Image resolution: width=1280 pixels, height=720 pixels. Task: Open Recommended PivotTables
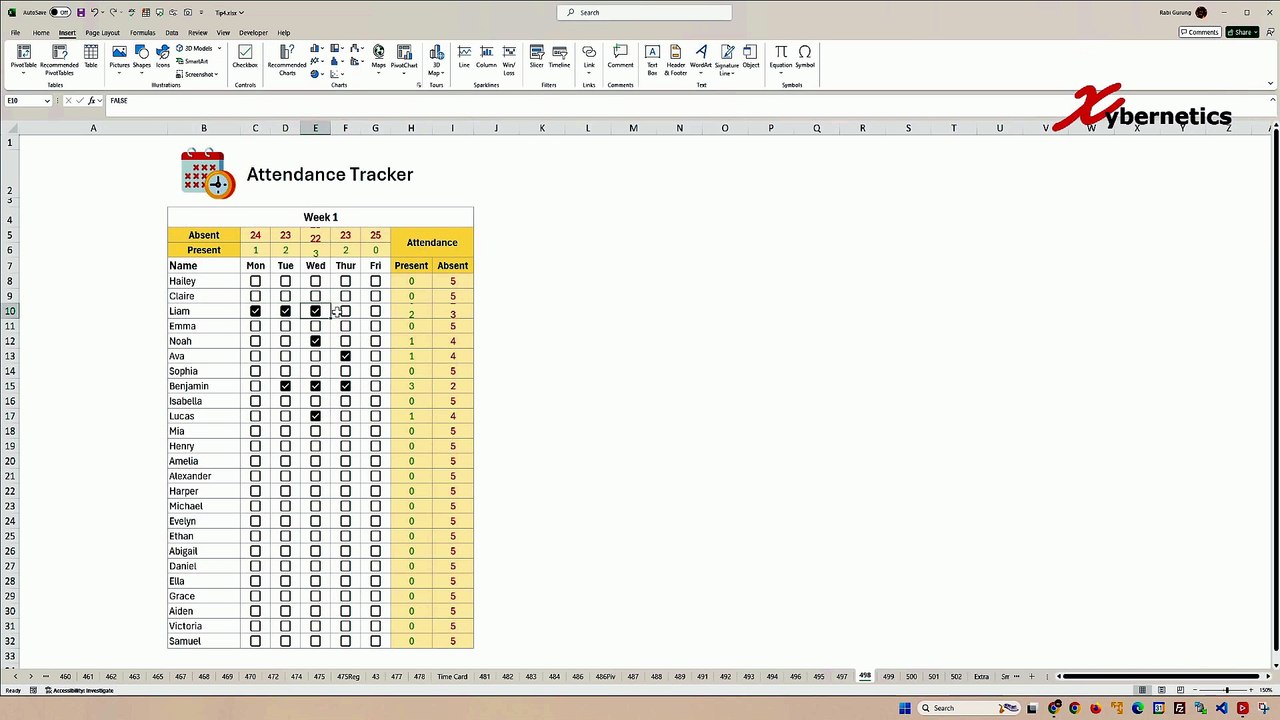(59, 59)
